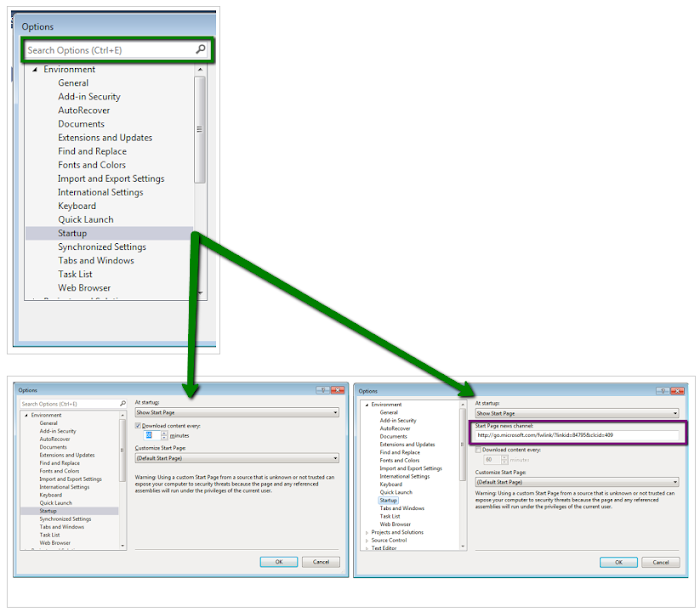The width and height of the screenshot is (700, 612).
Task: Select Find and Replace in large top window
Action: 92,151
